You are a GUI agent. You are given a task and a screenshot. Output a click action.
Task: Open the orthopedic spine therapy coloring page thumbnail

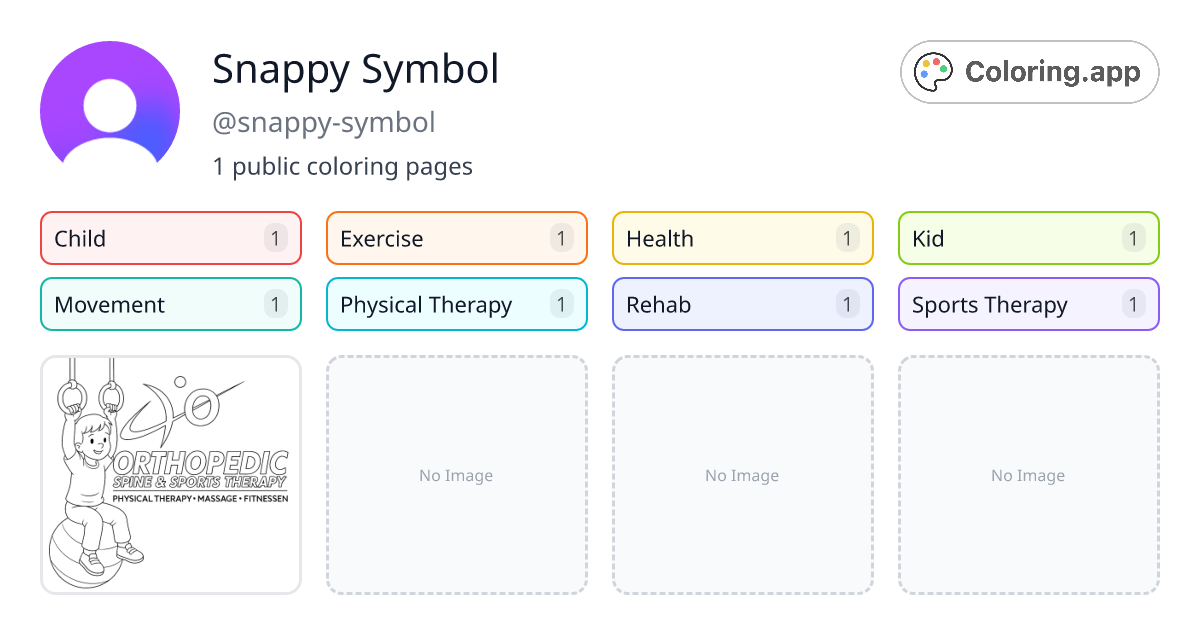point(170,474)
